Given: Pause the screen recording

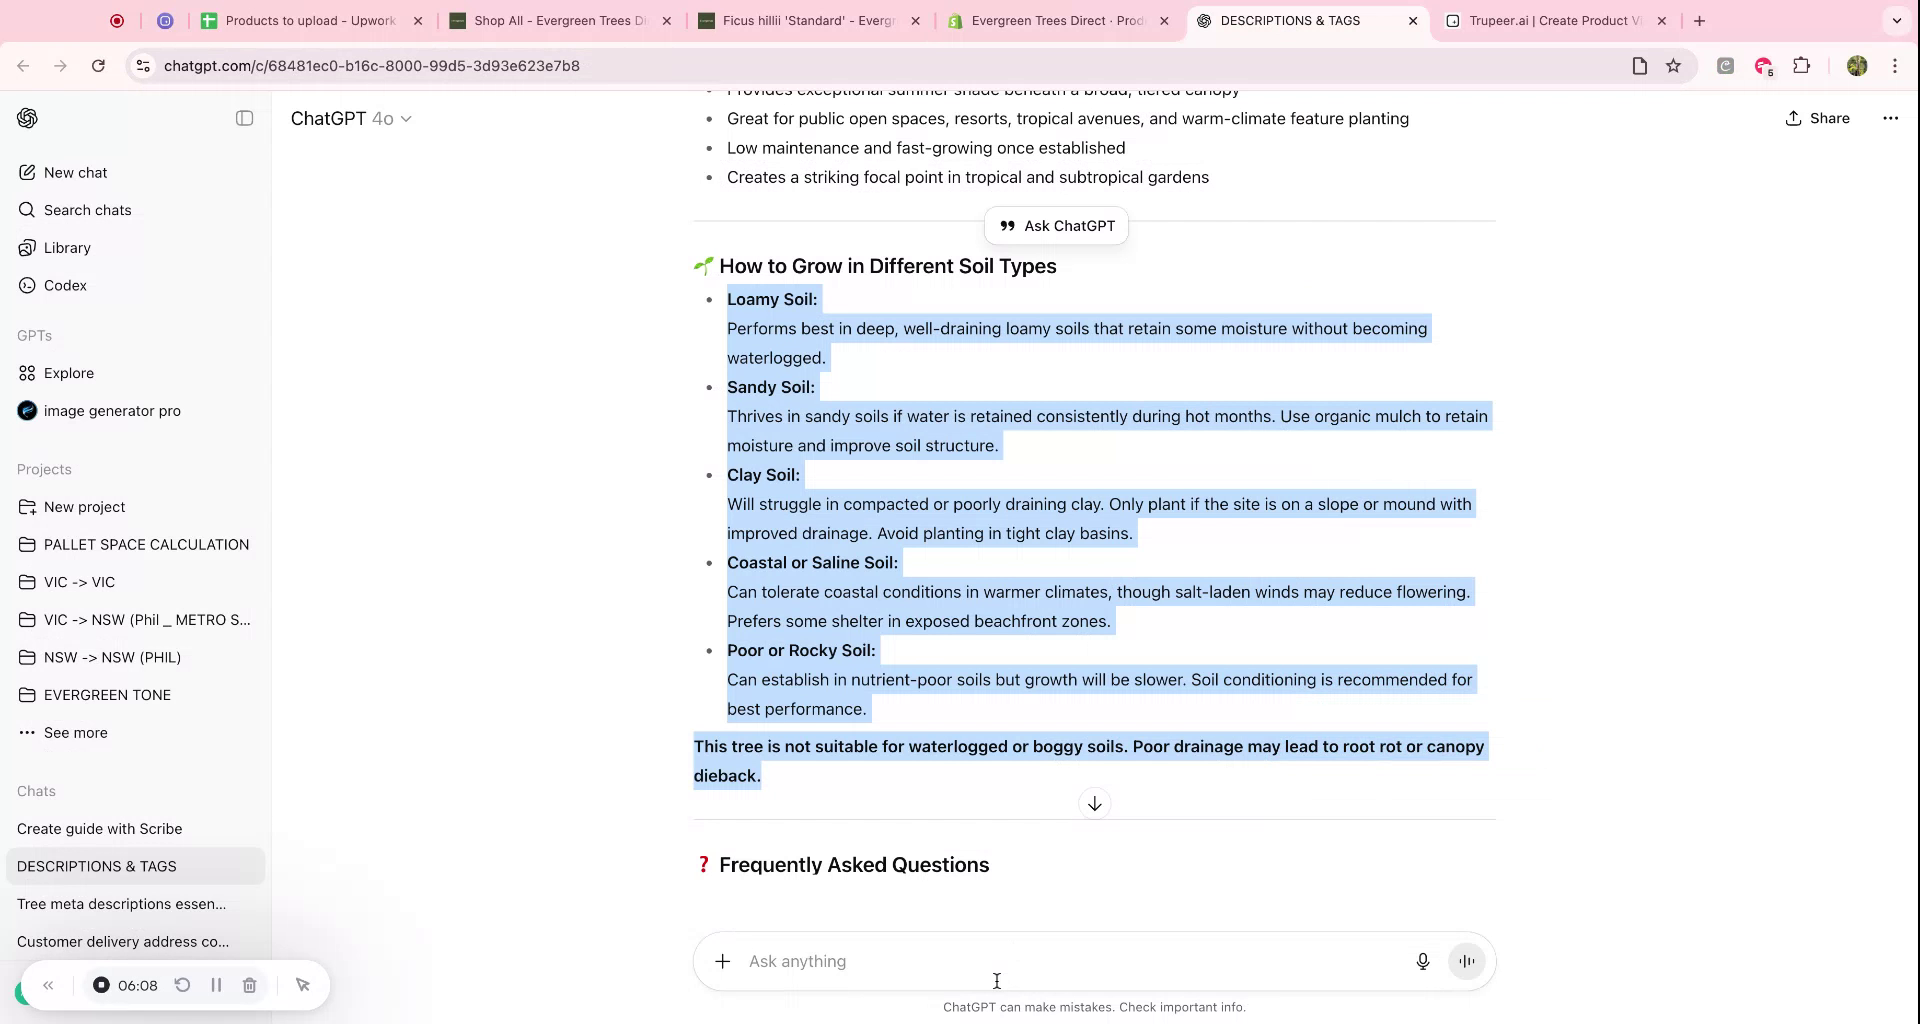Looking at the screenshot, I should coord(216,986).
